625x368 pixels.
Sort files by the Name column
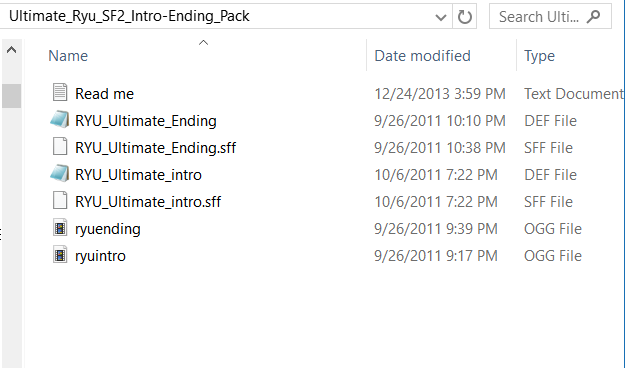click(x=68, y=56)
